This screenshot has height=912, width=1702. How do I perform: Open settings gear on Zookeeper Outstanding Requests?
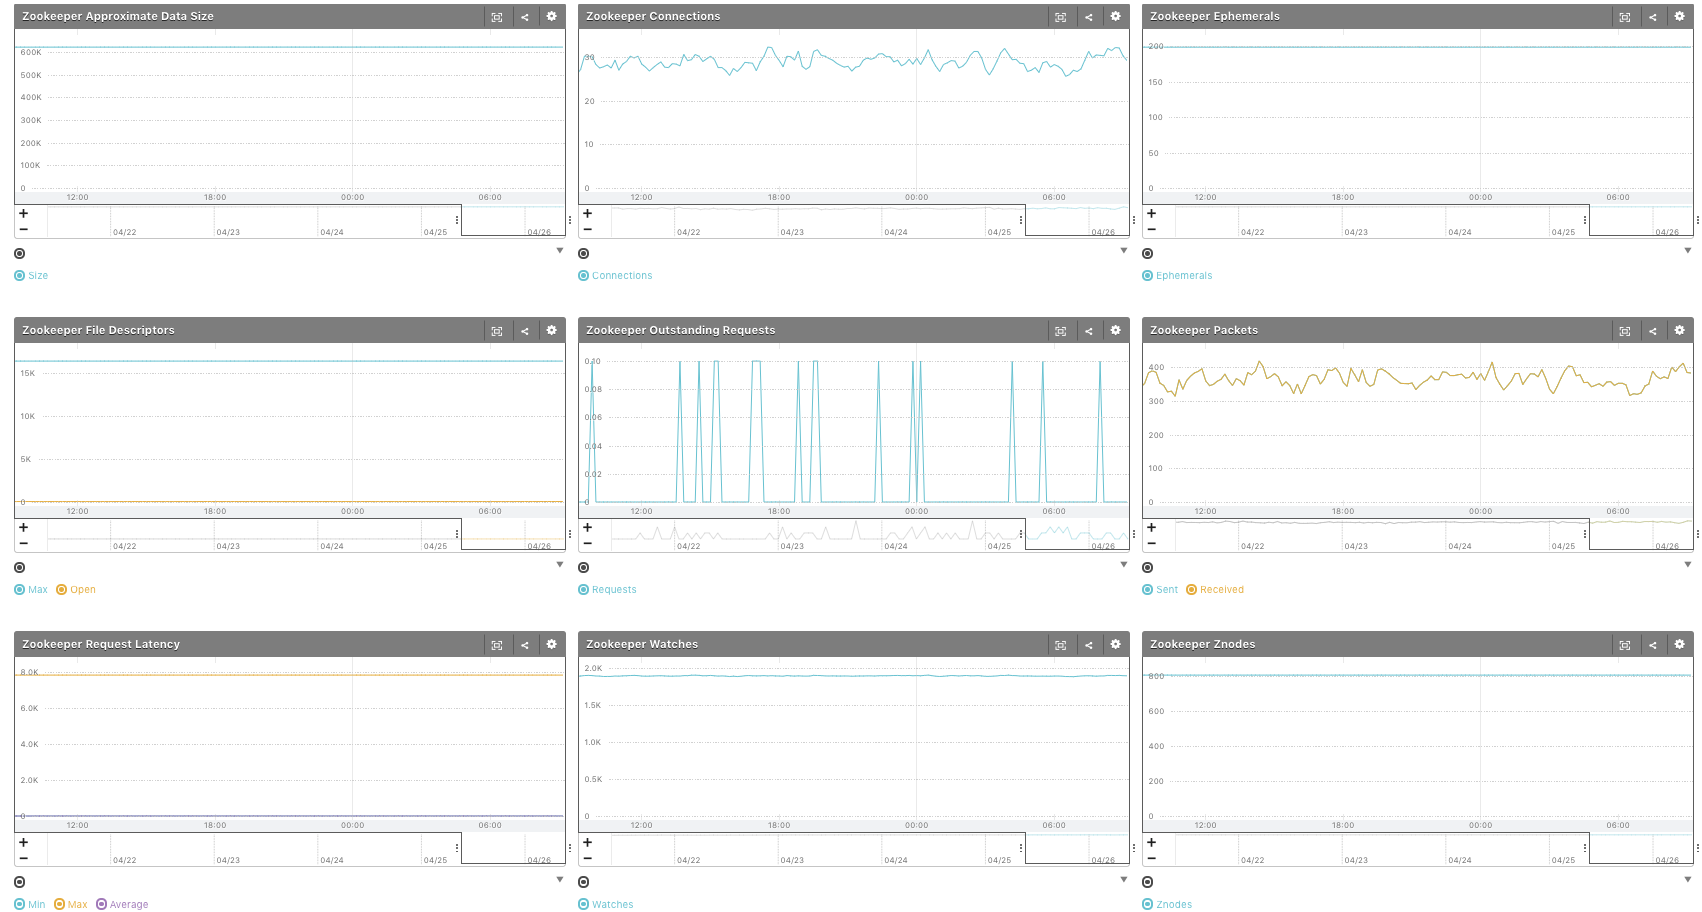[1115, 330]
